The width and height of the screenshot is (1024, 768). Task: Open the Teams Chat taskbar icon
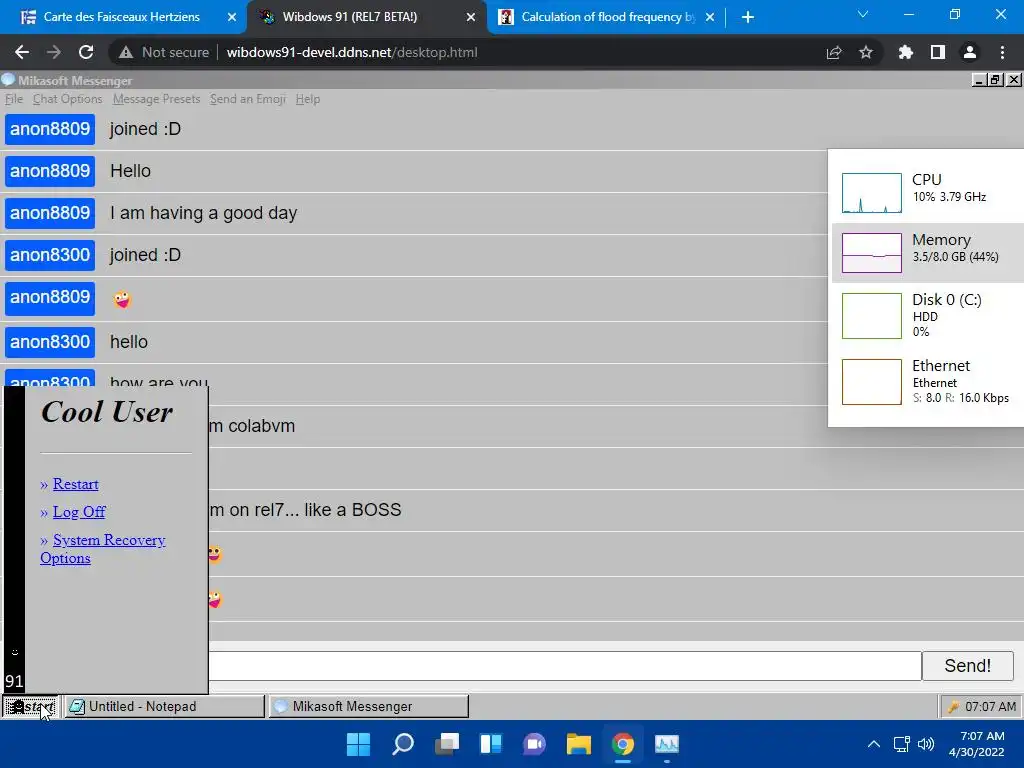pyautogui.click(x=534, y=744)
